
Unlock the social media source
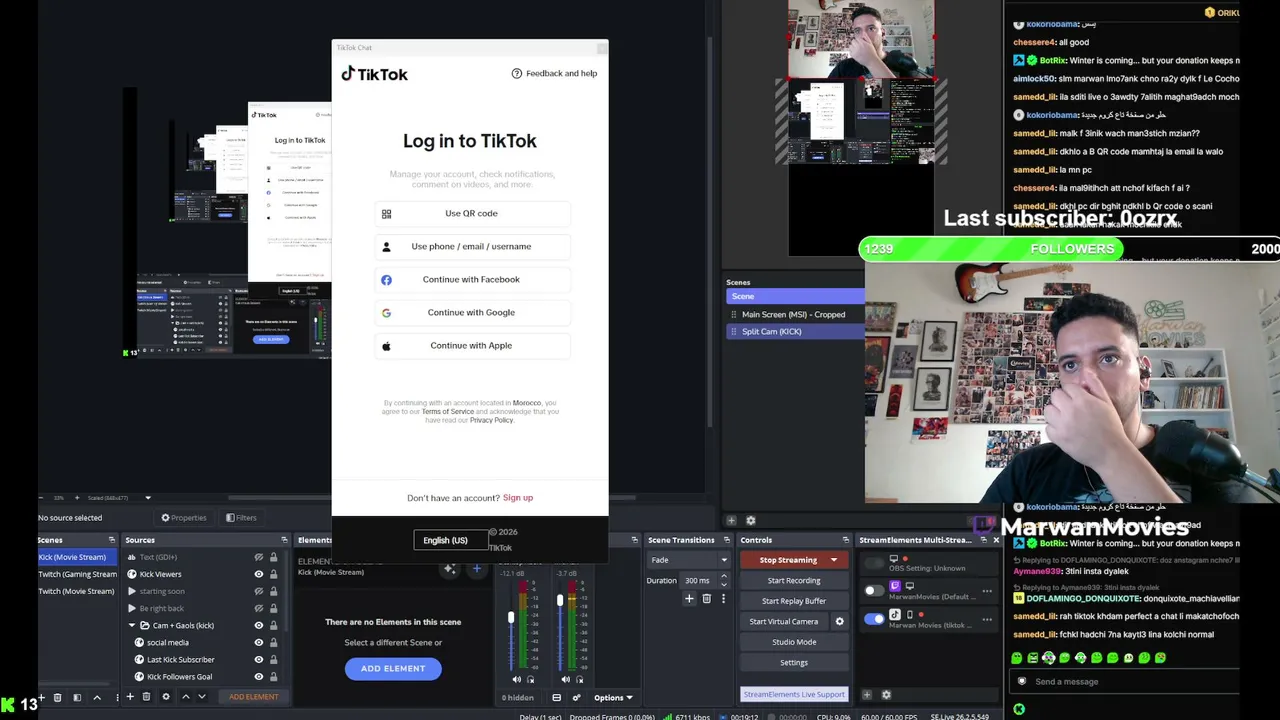(x=273, y=642)
